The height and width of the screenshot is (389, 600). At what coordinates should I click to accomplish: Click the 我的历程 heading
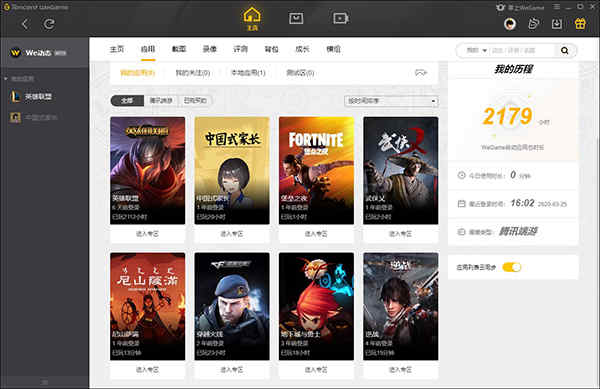coord(514,69)
